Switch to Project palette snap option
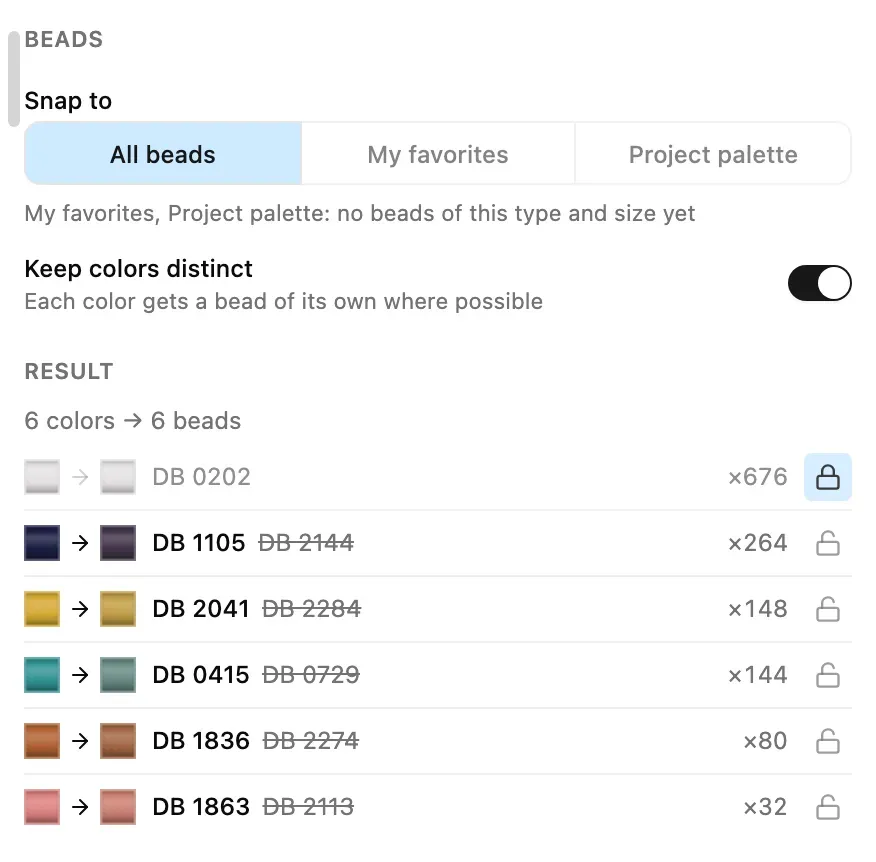 click(713, 154)
